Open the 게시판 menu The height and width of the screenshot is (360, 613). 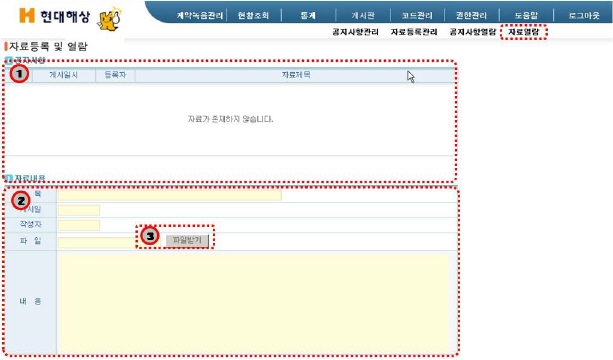click(x=363, y=16)
